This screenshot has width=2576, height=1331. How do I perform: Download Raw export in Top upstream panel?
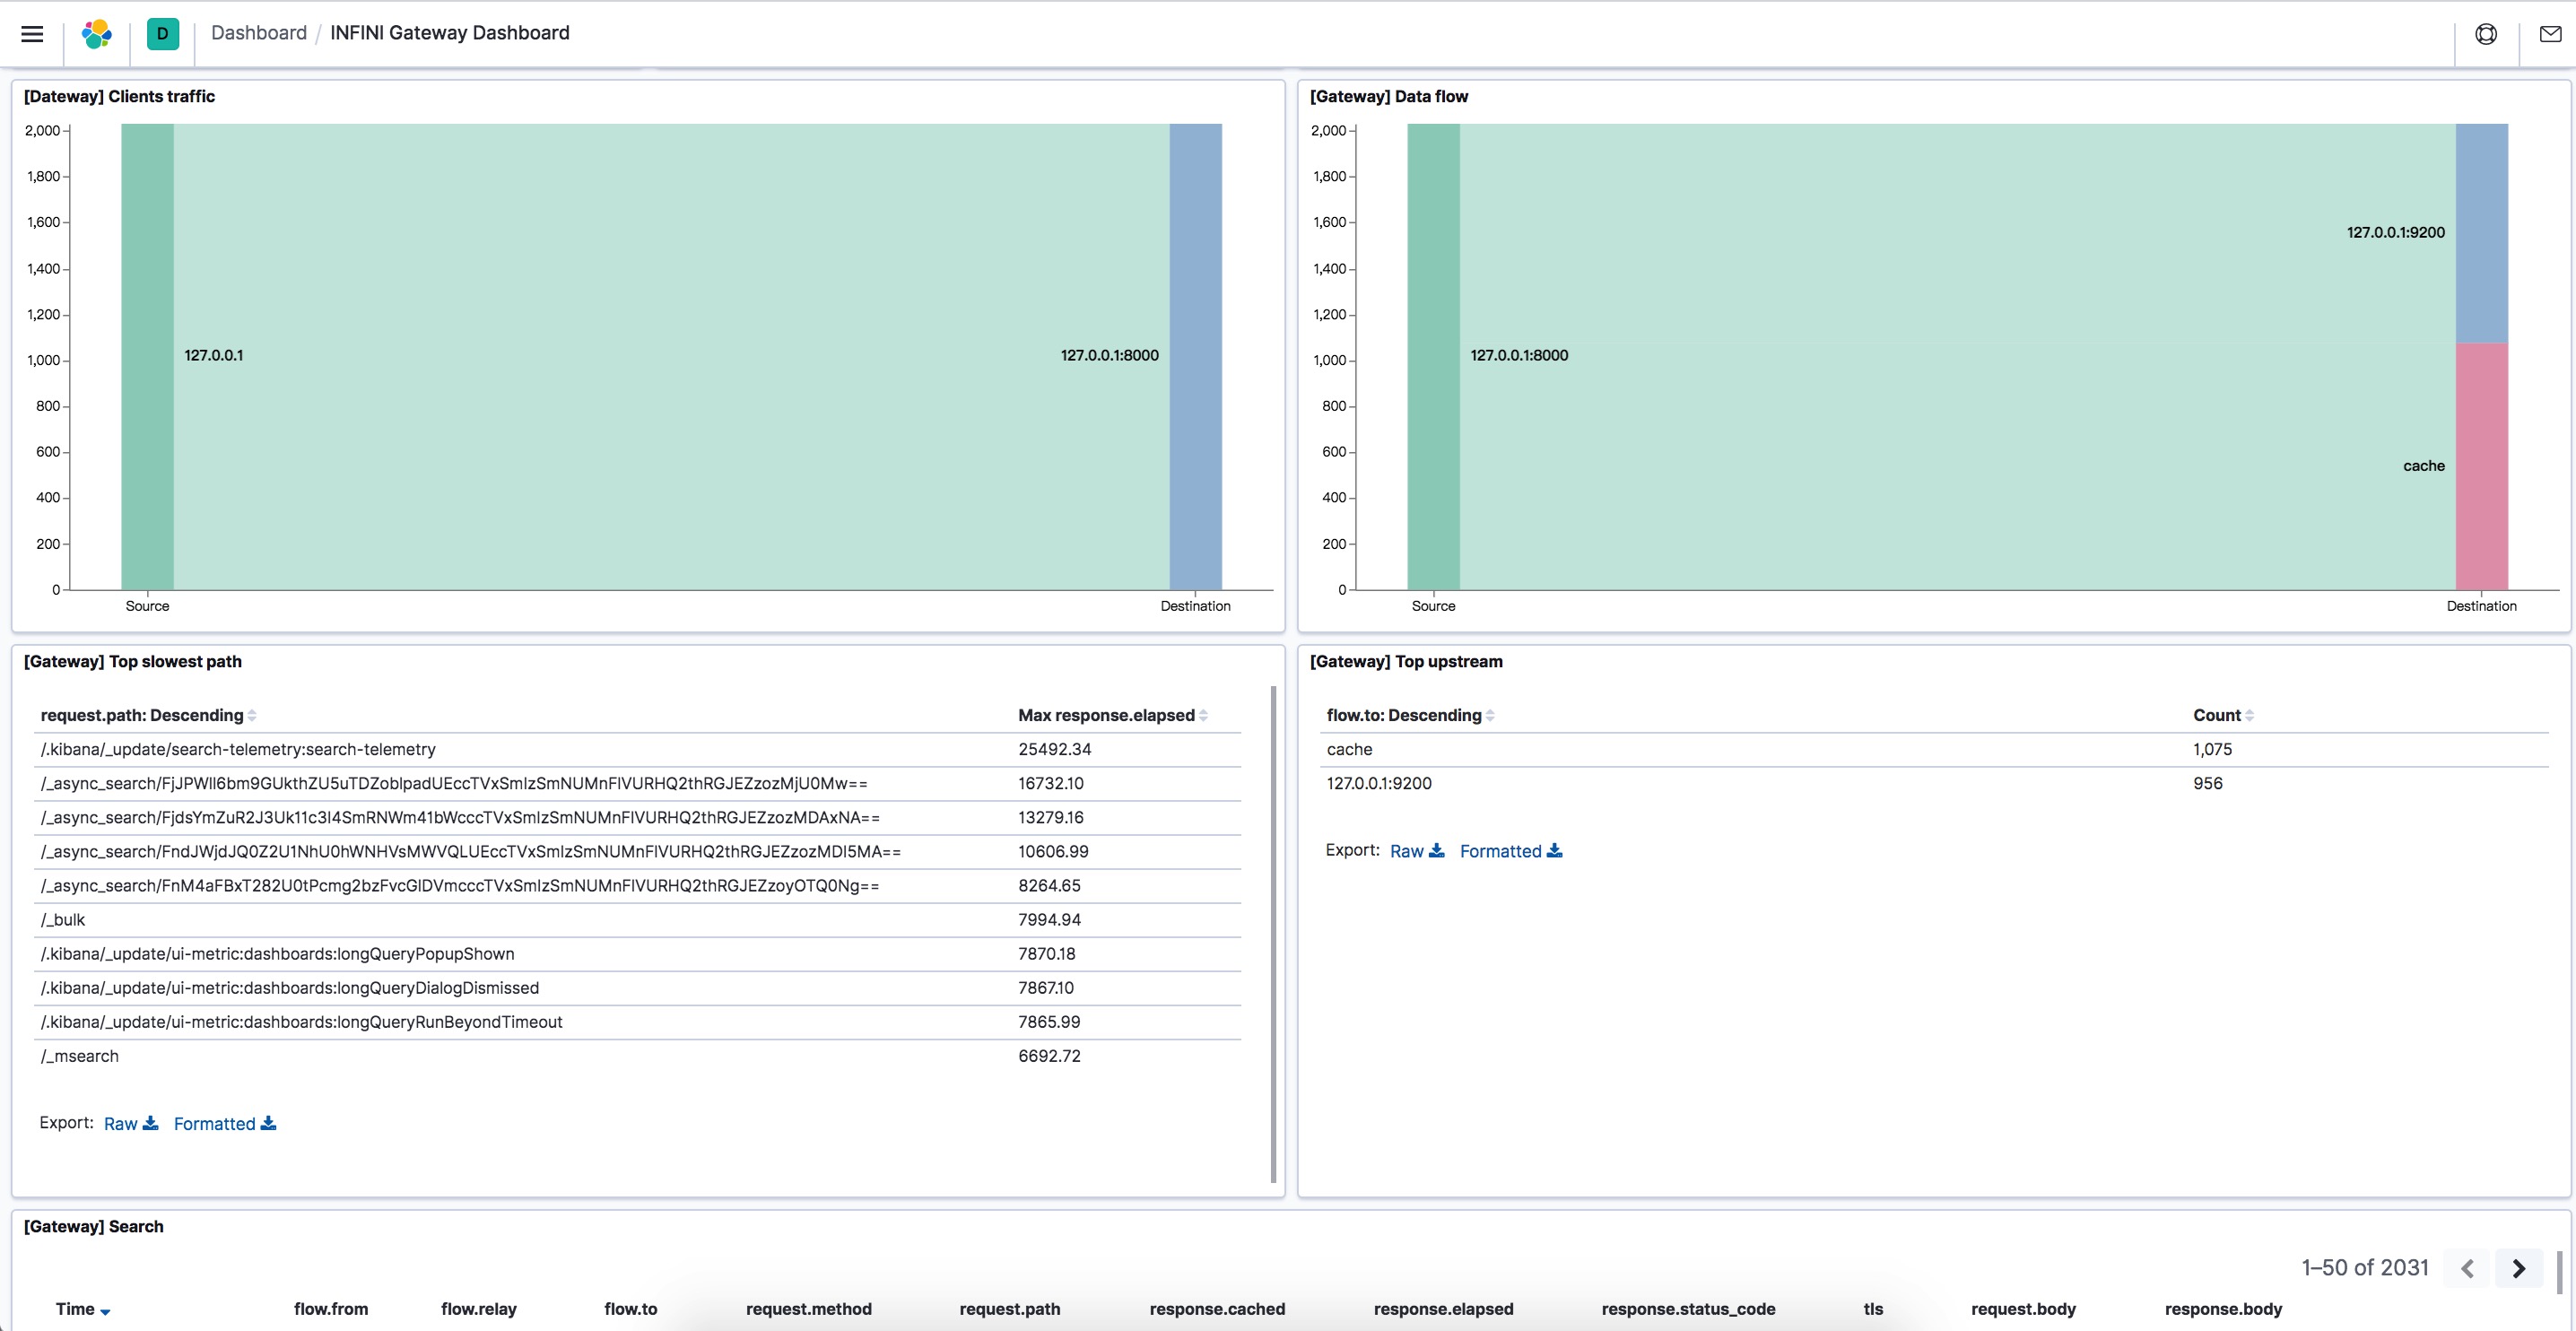click(1416, 851)
